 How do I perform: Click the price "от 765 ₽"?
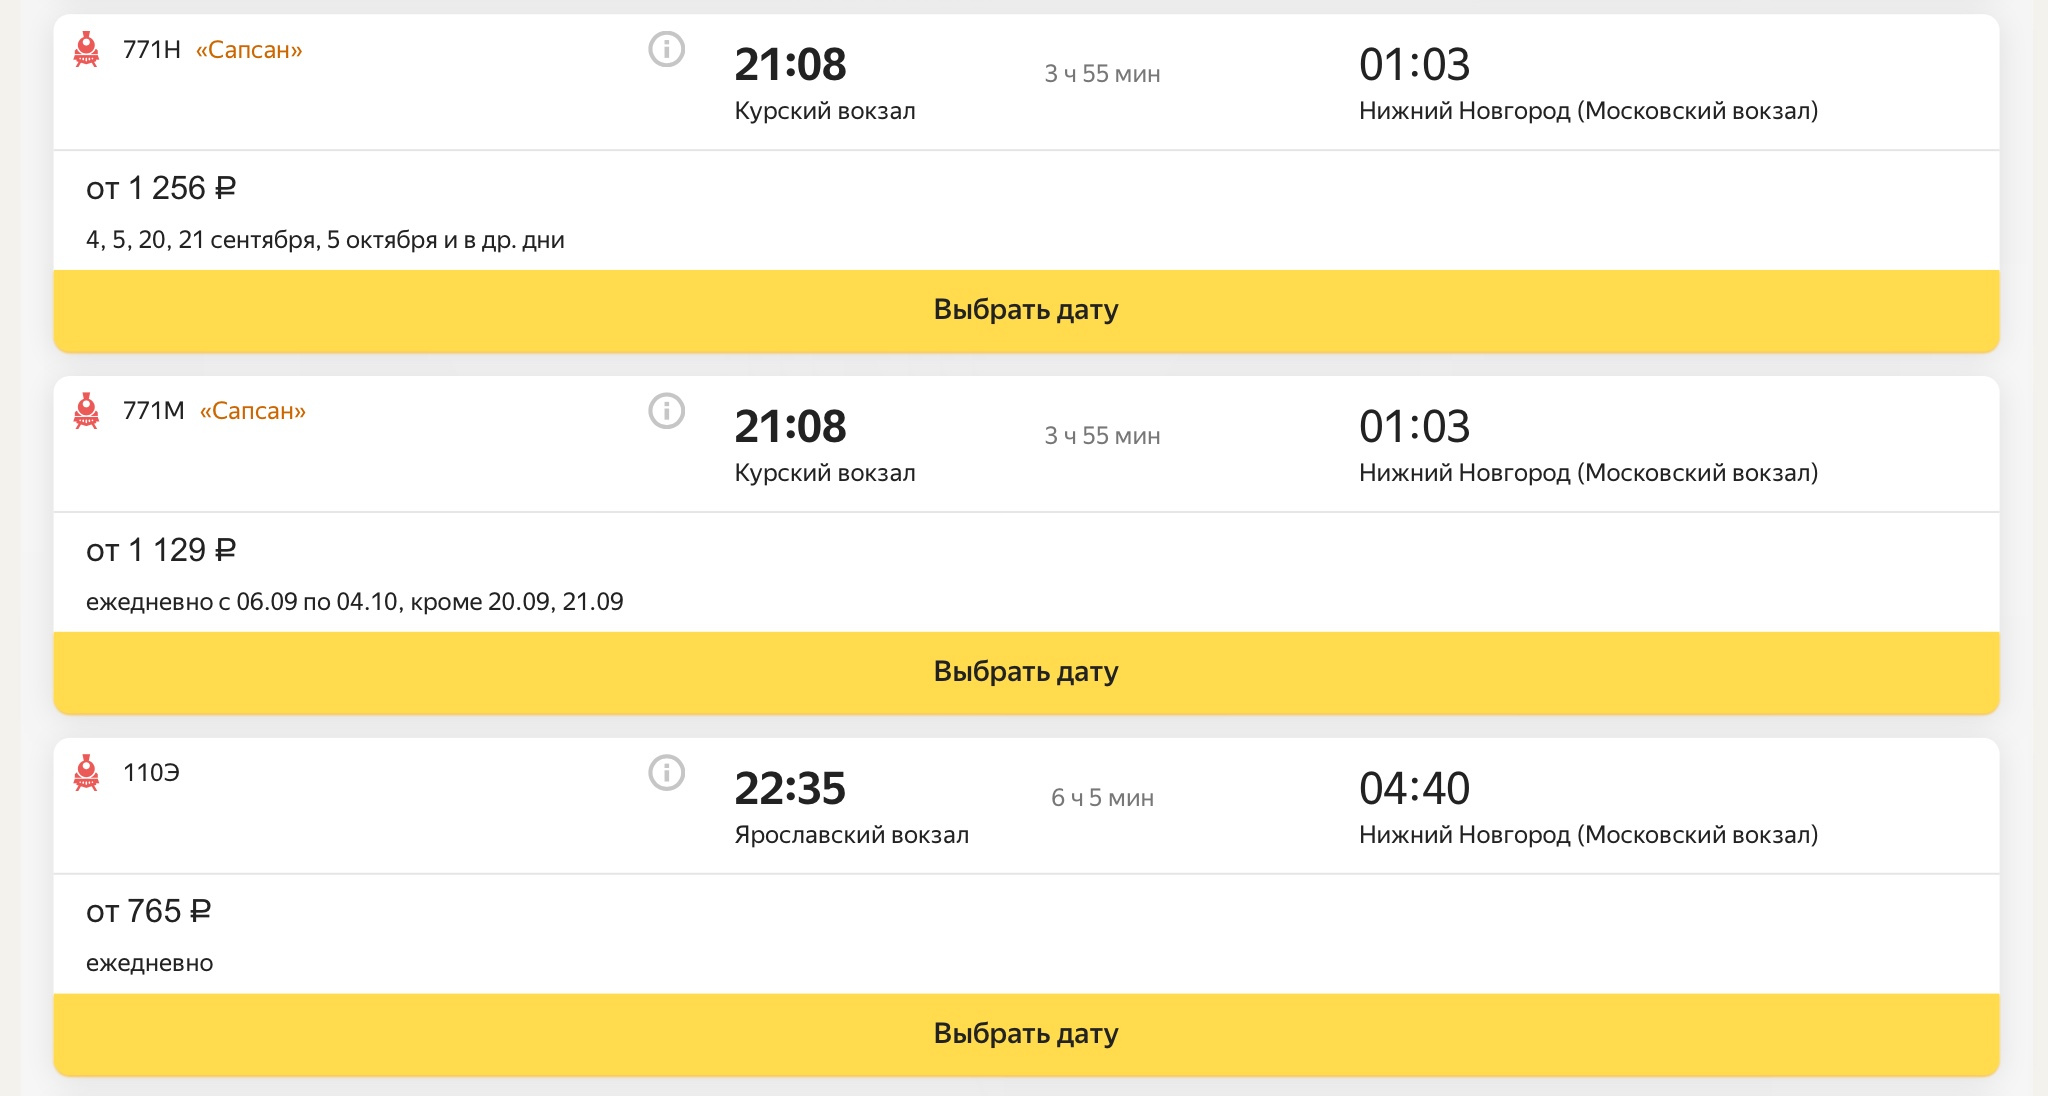click(149, 911)
